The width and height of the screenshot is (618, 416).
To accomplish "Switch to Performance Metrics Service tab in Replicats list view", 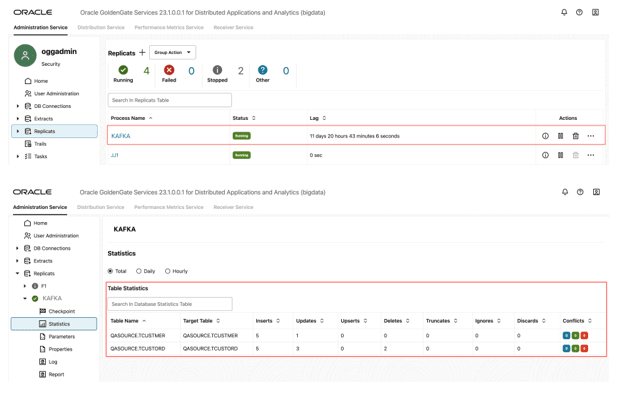I will [169, 27].
